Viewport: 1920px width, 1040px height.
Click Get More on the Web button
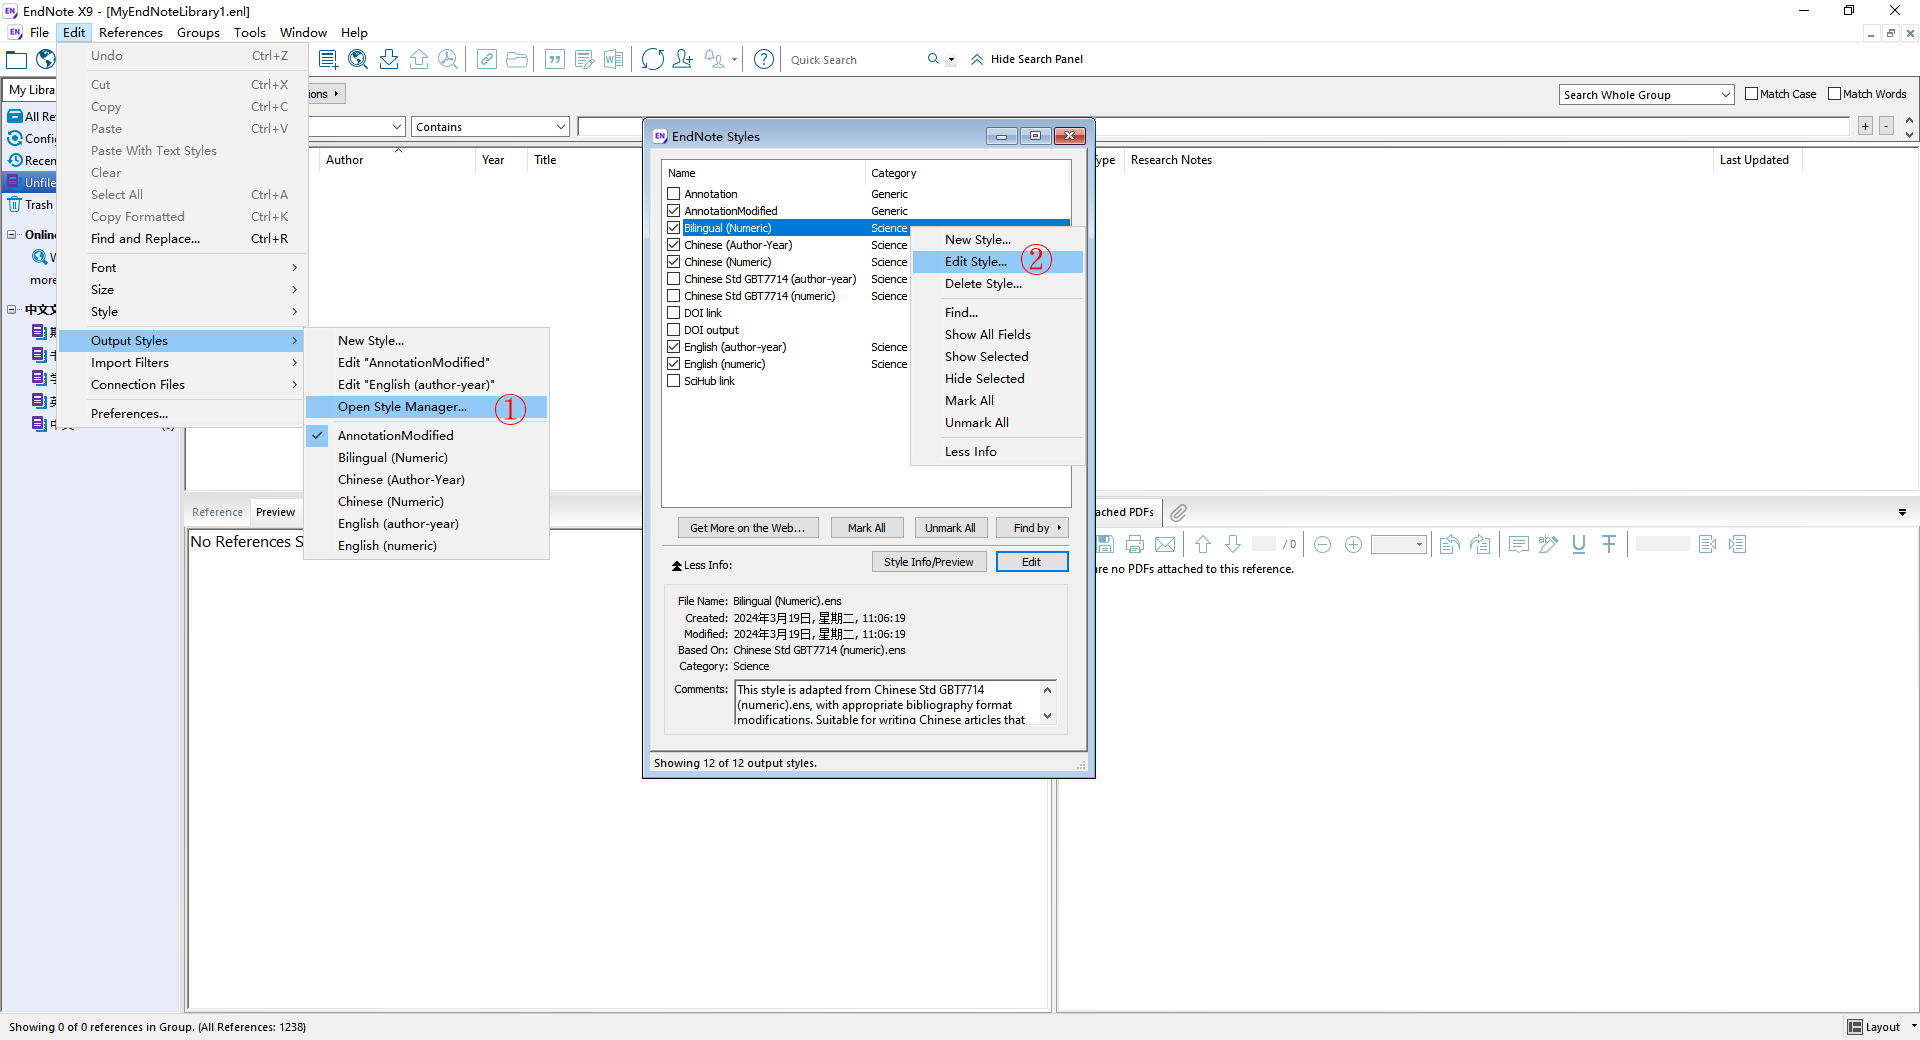tap(748, 528)
